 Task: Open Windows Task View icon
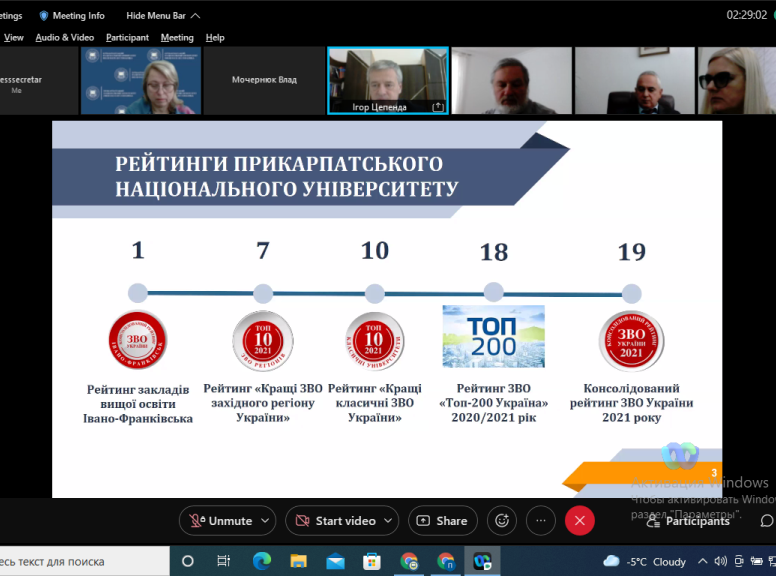[x=224, y=561]
